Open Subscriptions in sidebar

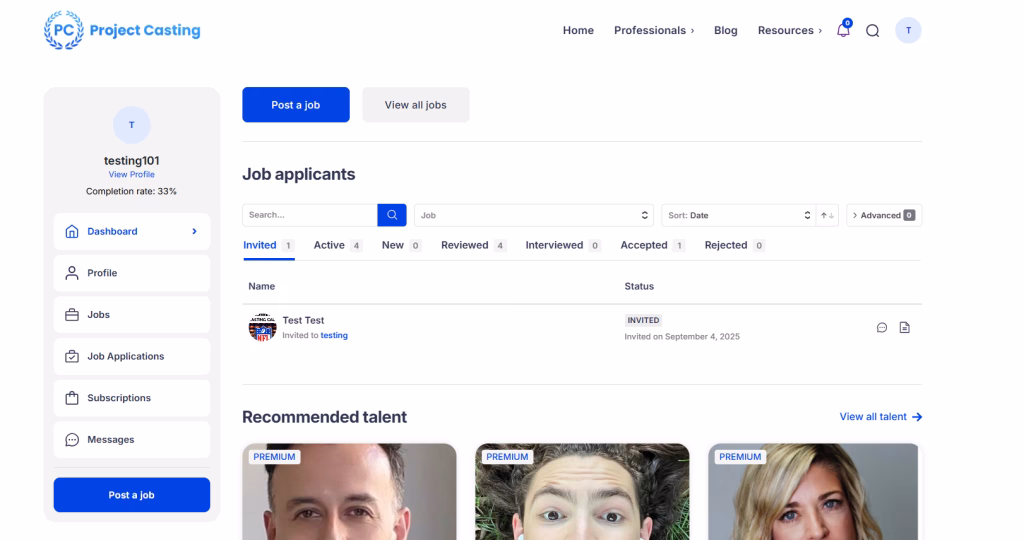point(132,398)
